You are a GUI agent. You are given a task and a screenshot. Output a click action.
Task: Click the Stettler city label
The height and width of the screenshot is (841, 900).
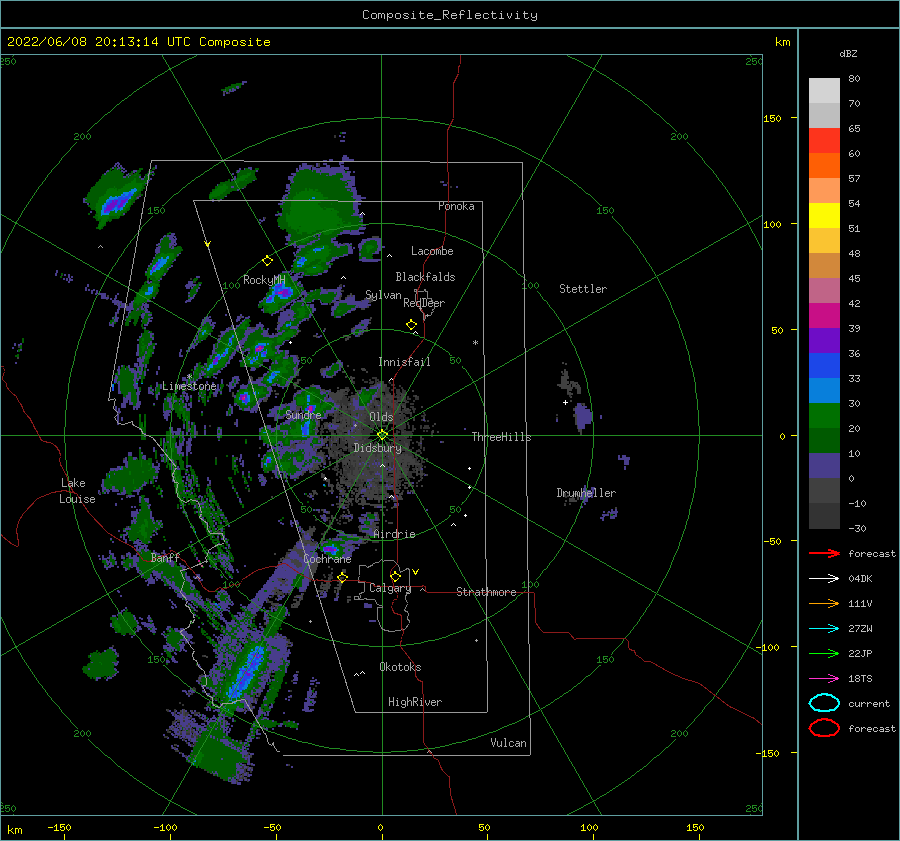coord(583,289)
